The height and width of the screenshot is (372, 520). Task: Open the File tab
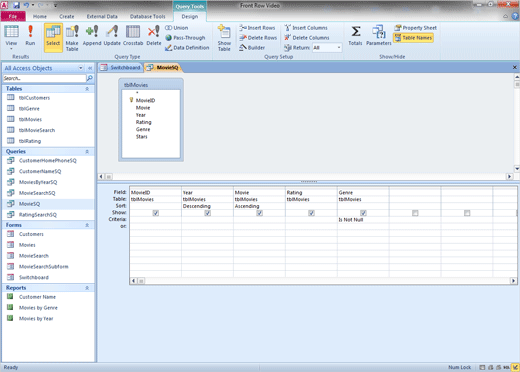click(13, 16)
